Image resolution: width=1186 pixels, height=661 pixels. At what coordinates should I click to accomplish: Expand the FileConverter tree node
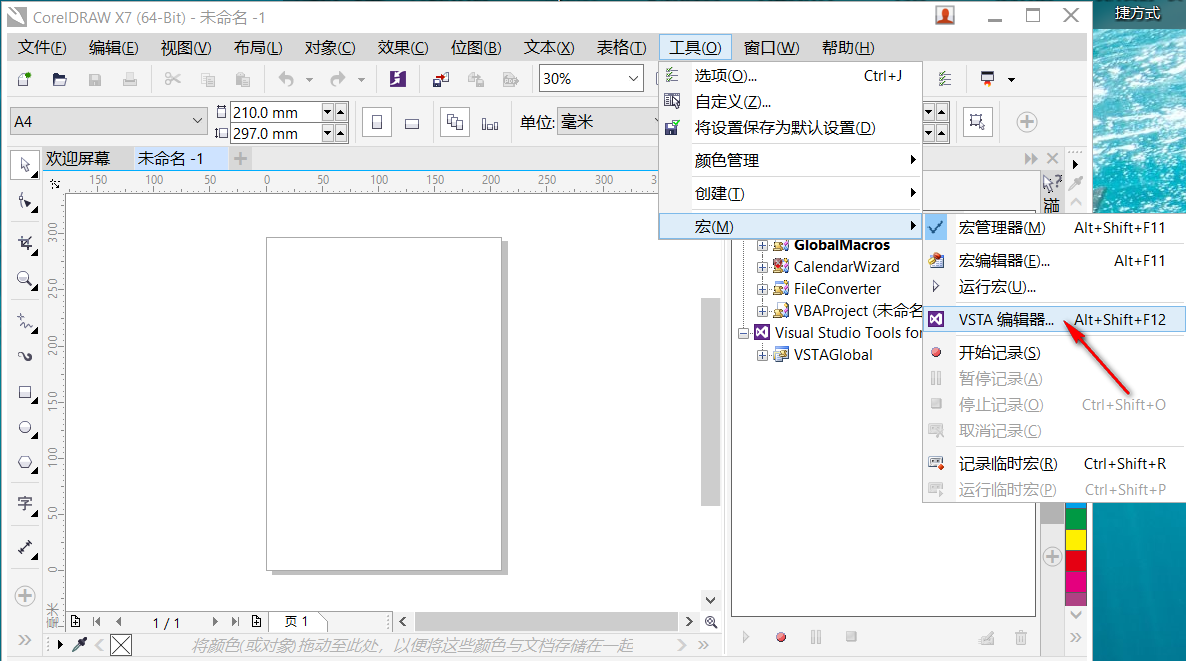(762, 289)
